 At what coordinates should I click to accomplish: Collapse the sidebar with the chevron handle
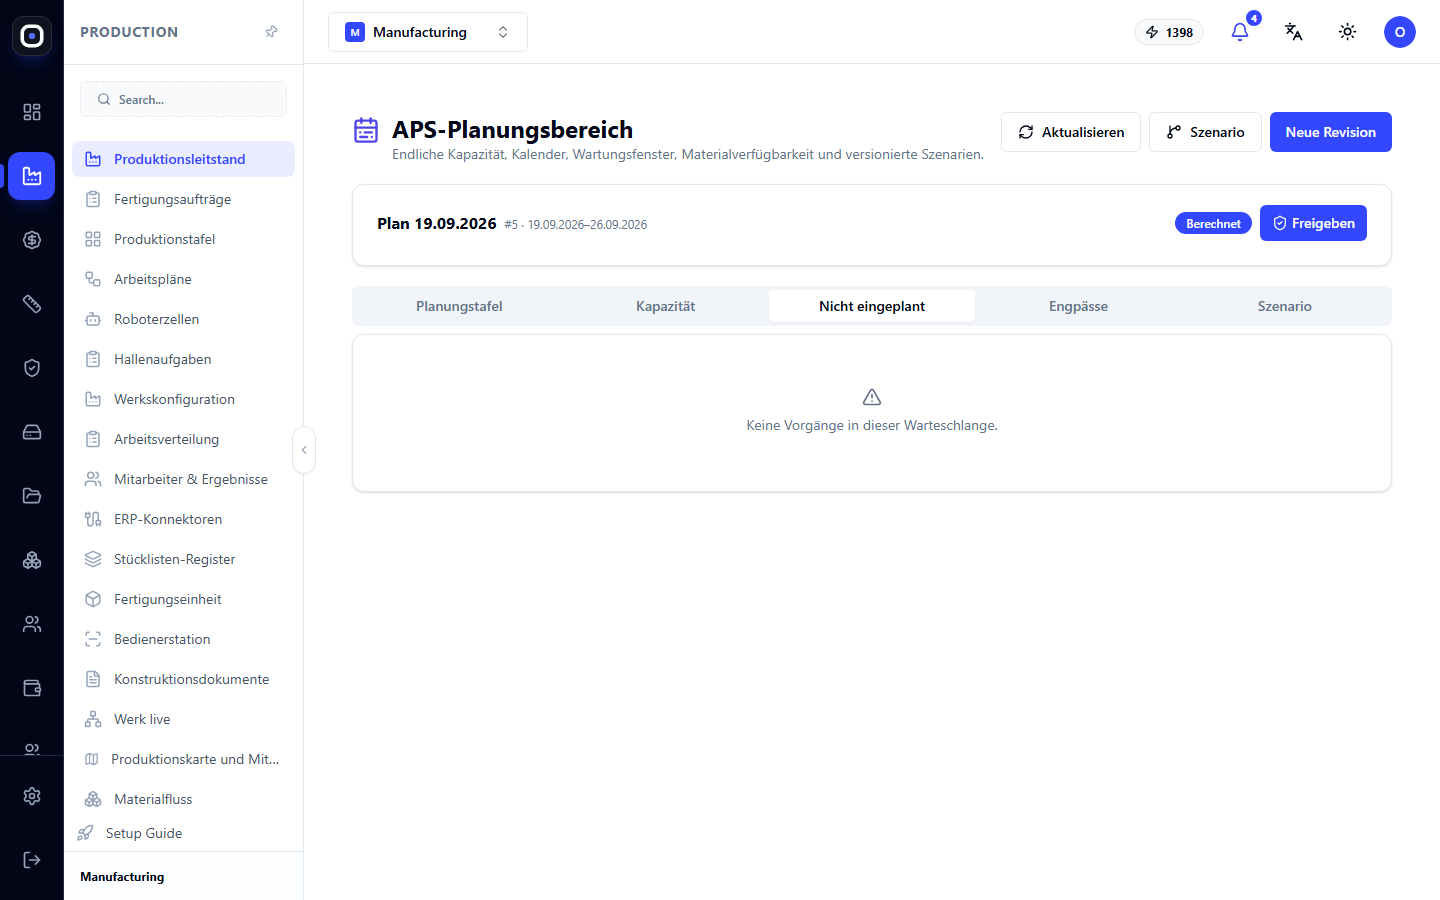[x=304, y=450]
